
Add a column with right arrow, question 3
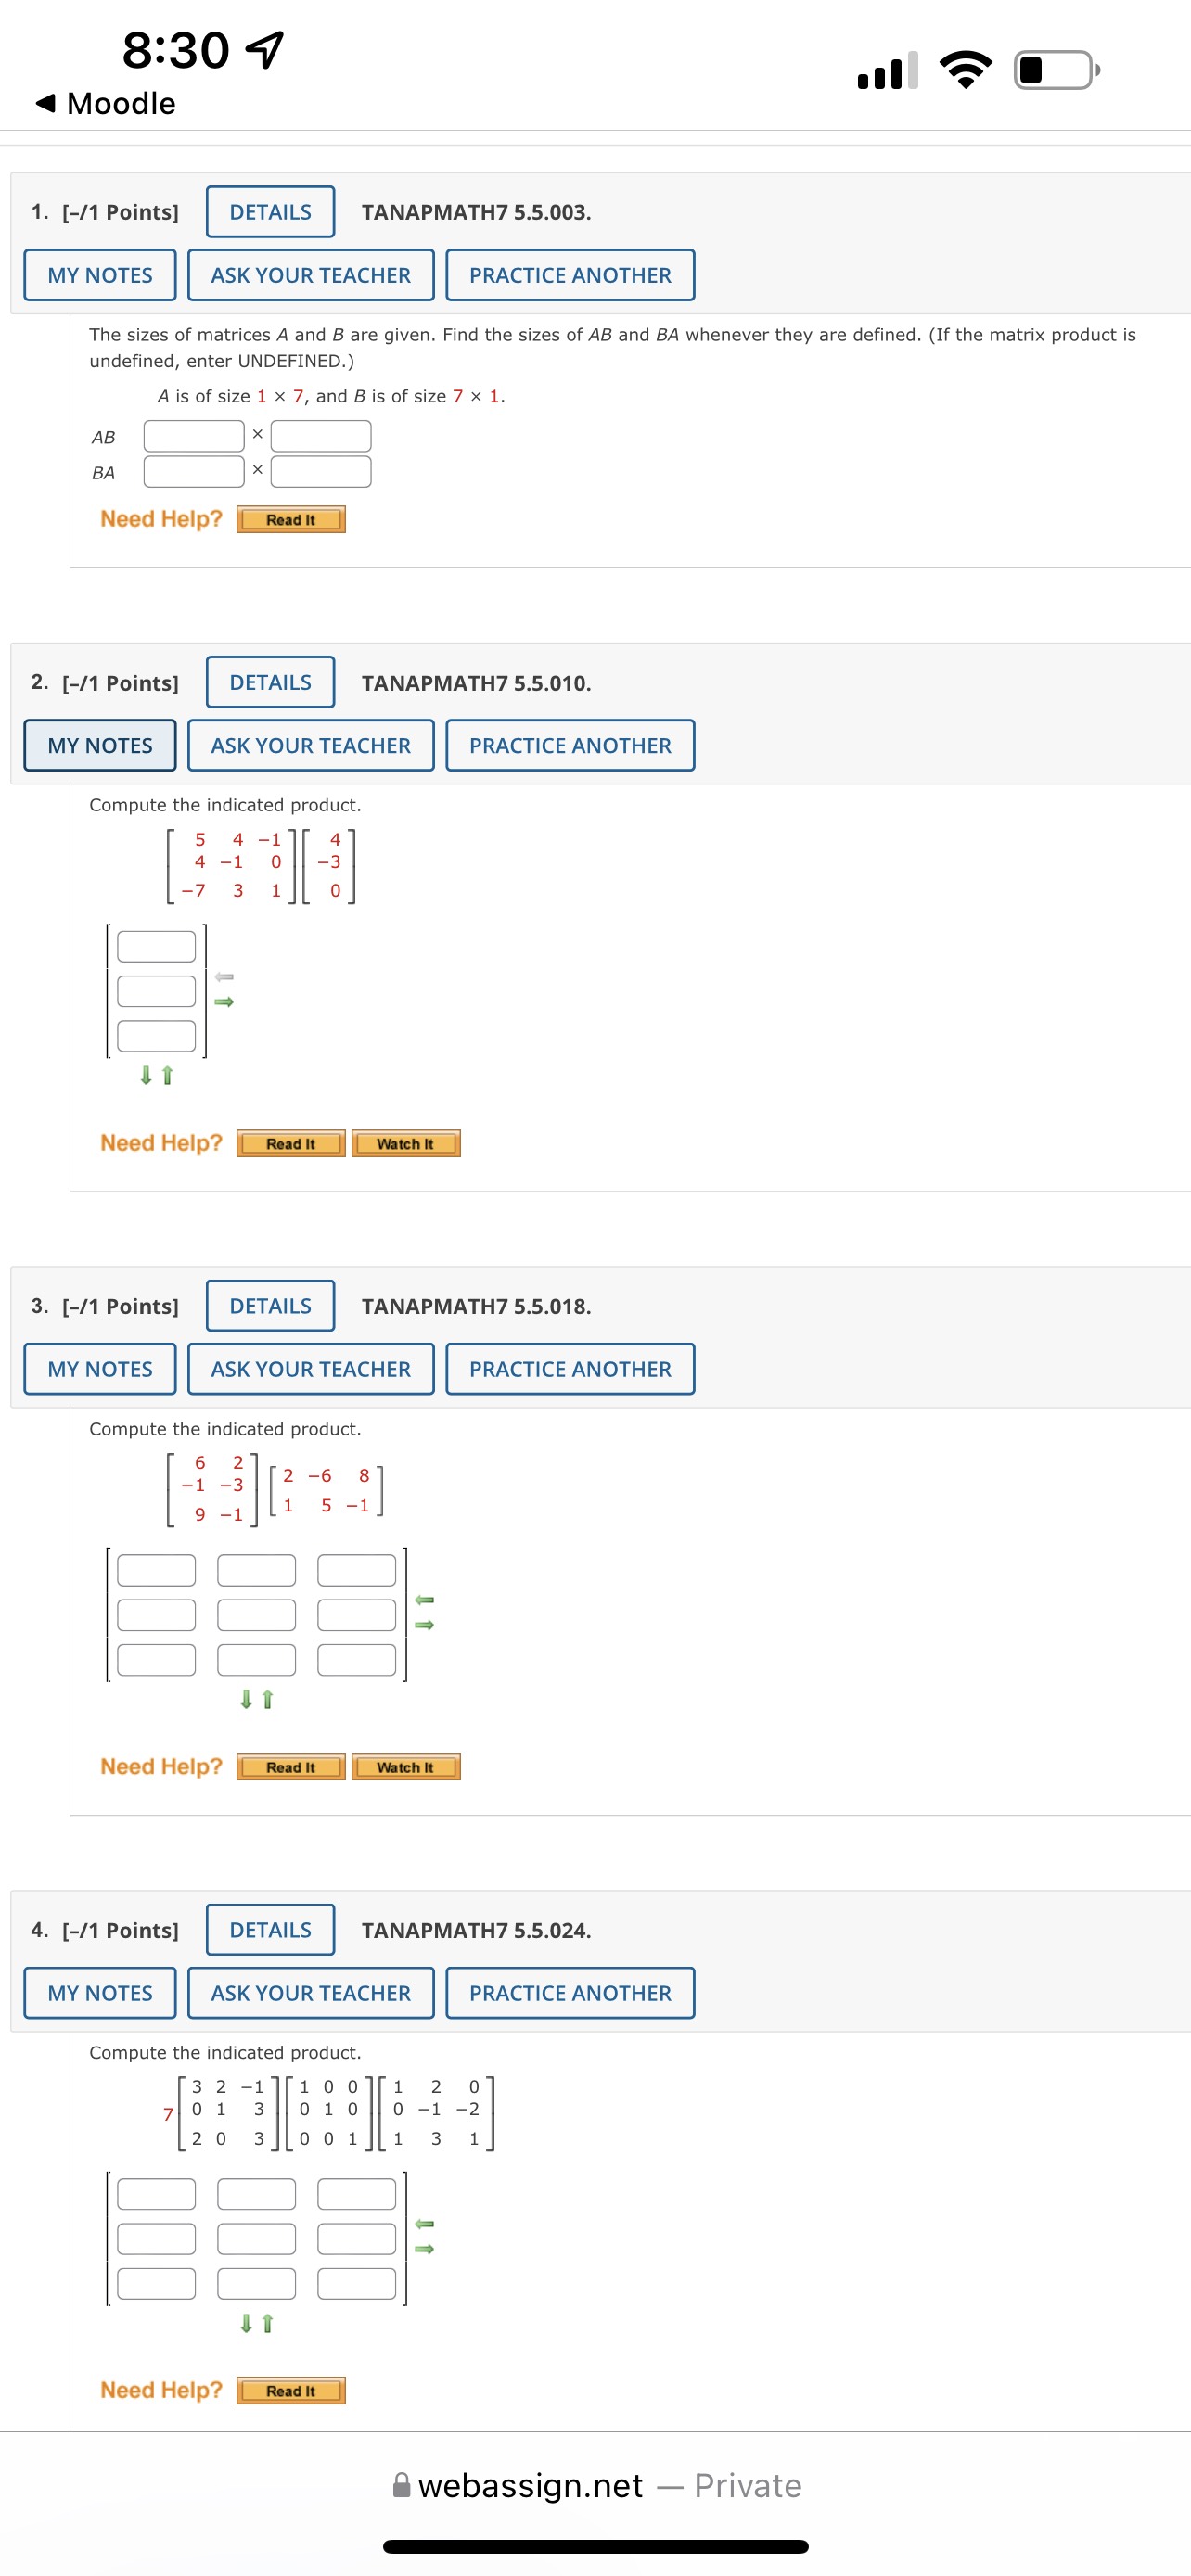(x=424, y=1625)
